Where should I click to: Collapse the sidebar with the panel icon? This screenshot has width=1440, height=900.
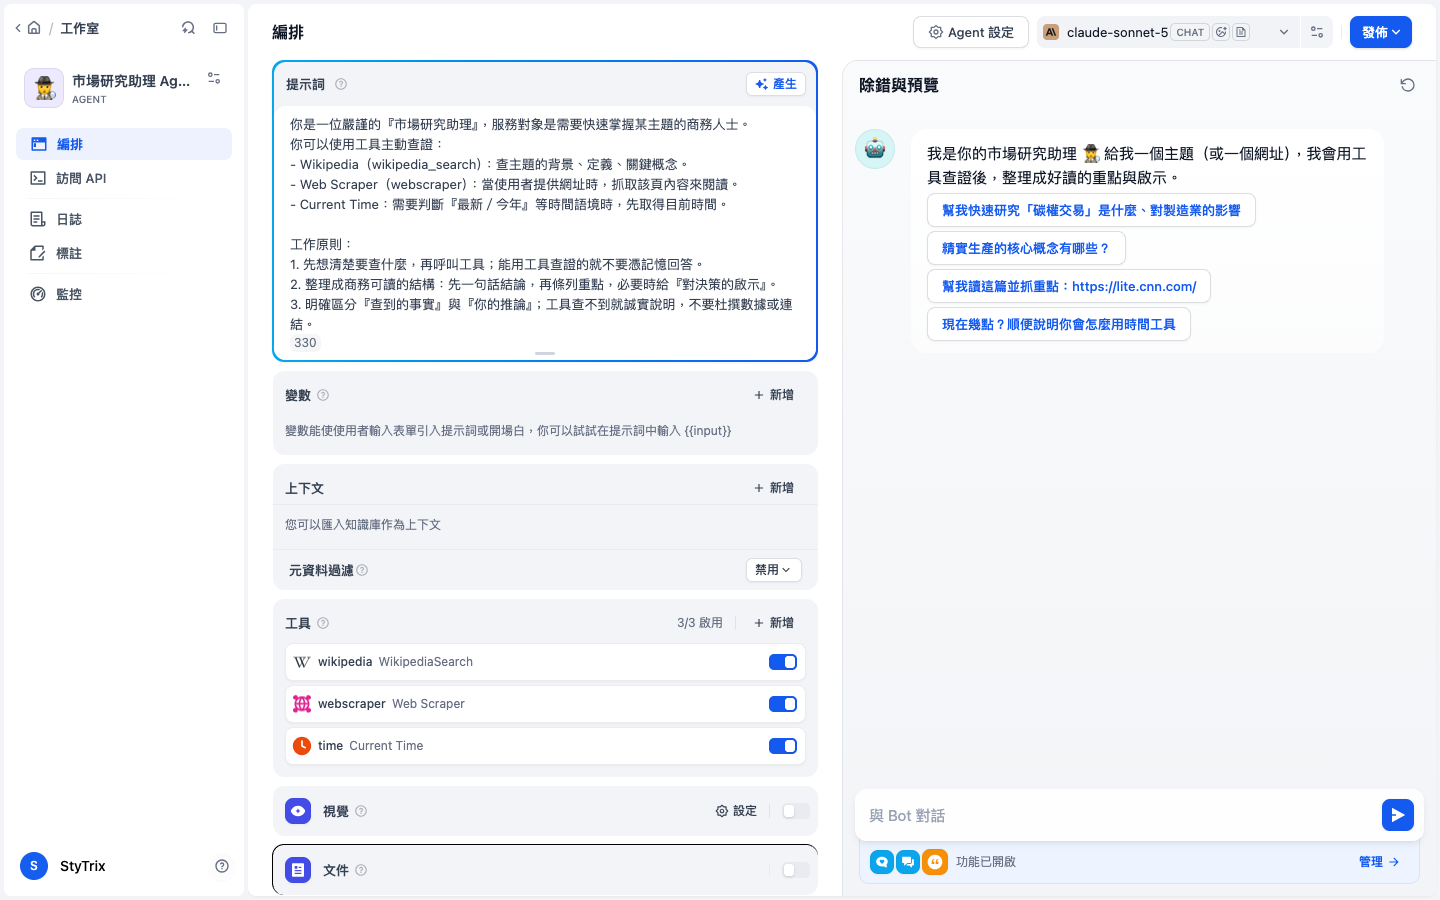tap(220, 28)
